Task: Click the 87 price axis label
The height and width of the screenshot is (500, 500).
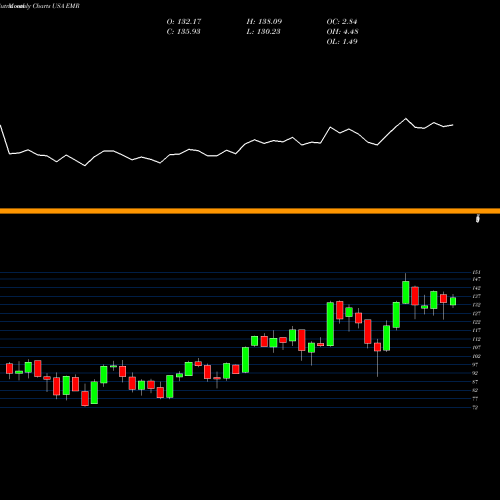Action: [x=475, y=382]
